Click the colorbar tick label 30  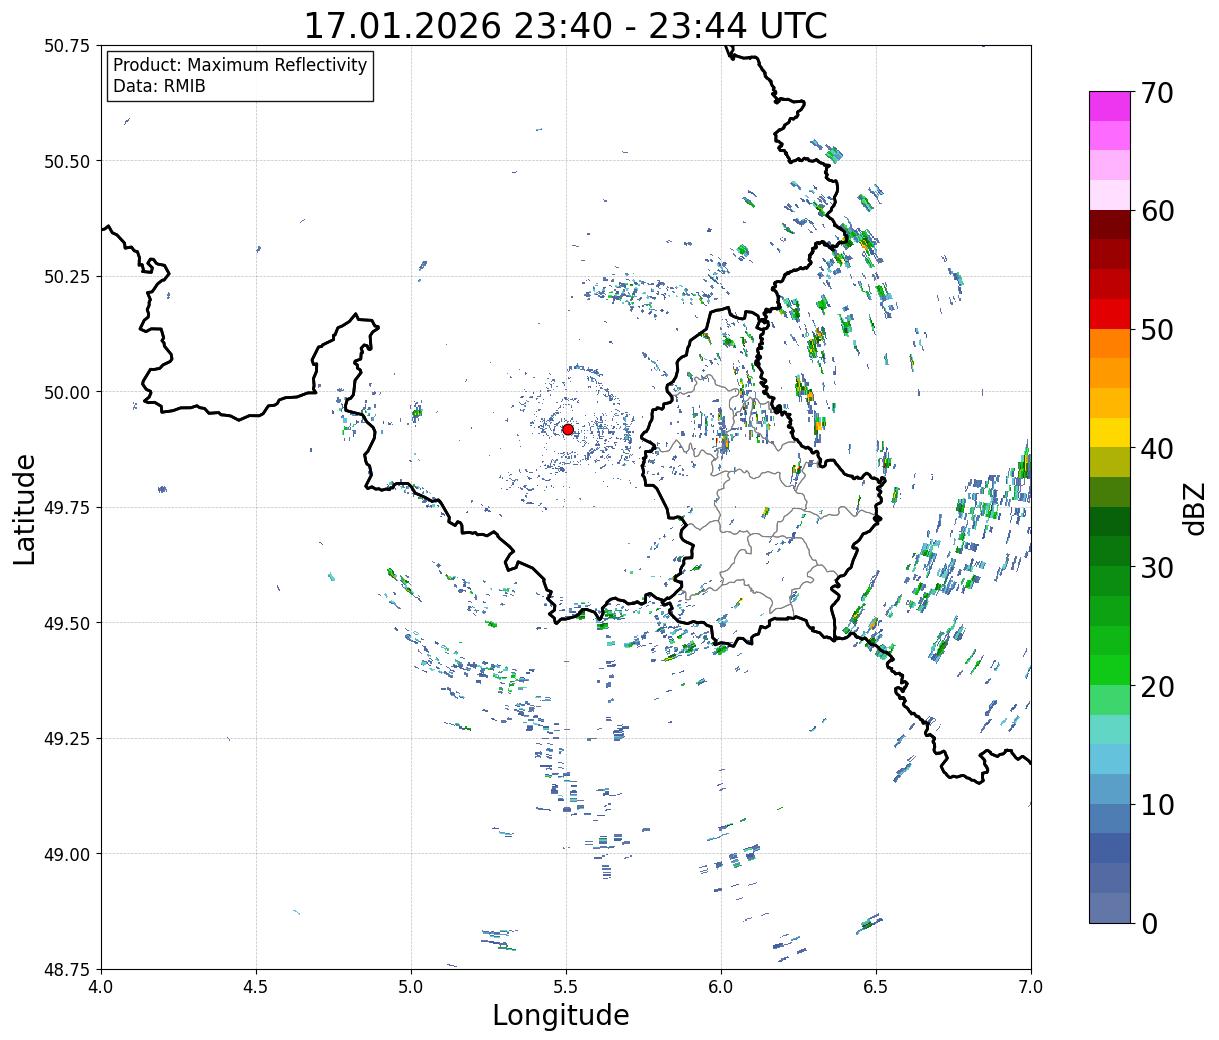(x=1157, y=568)
